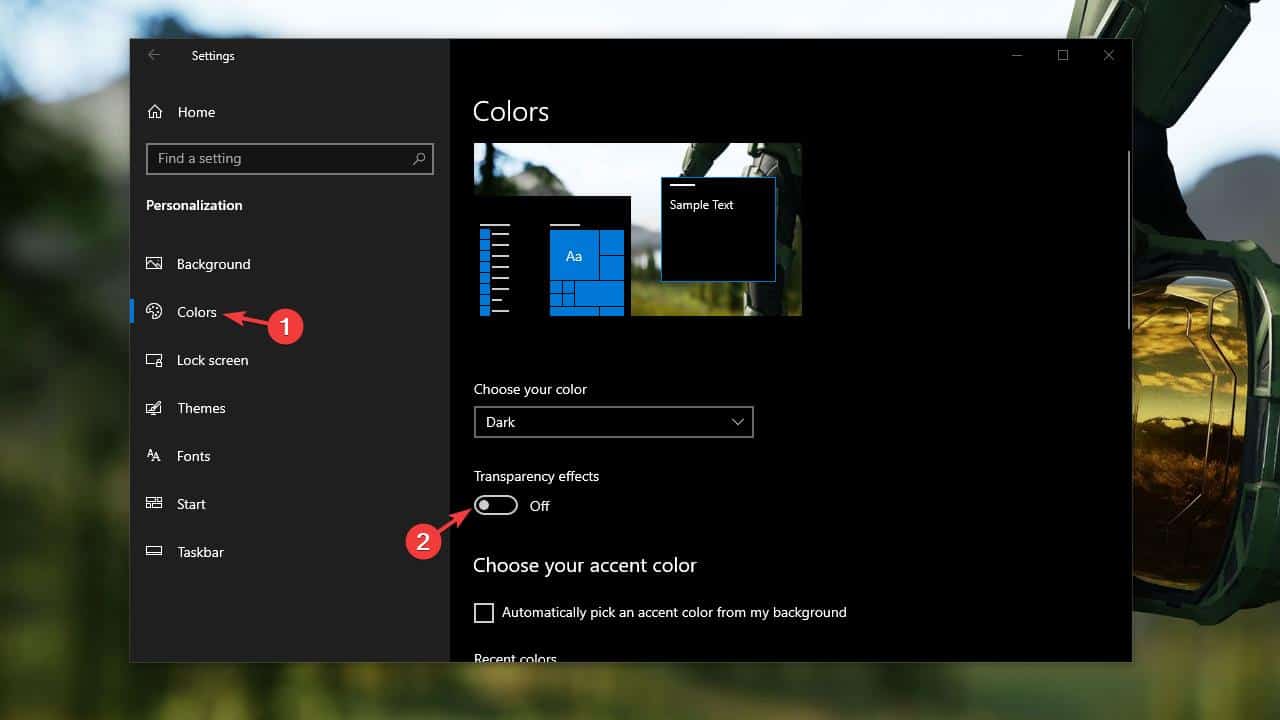Click the Colors palette icon
Image resolution: width=1280 pixels, height=720 pixels.
pyautogui.click(x=154, y=312)
